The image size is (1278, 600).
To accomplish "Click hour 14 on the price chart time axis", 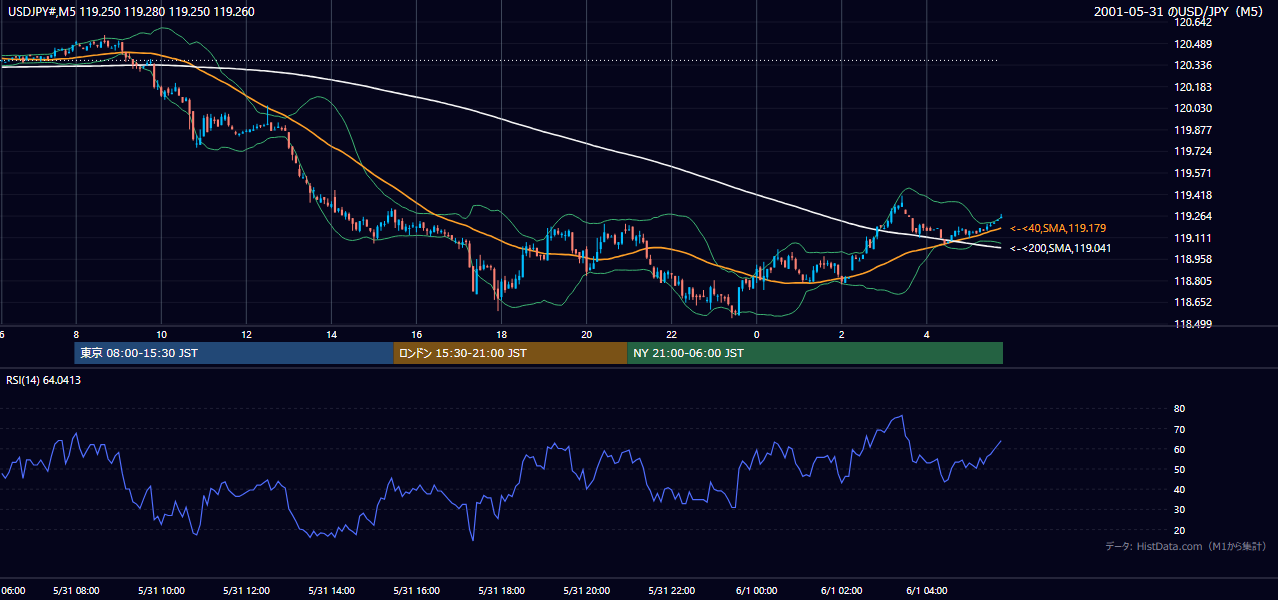I will click(331, 334).
